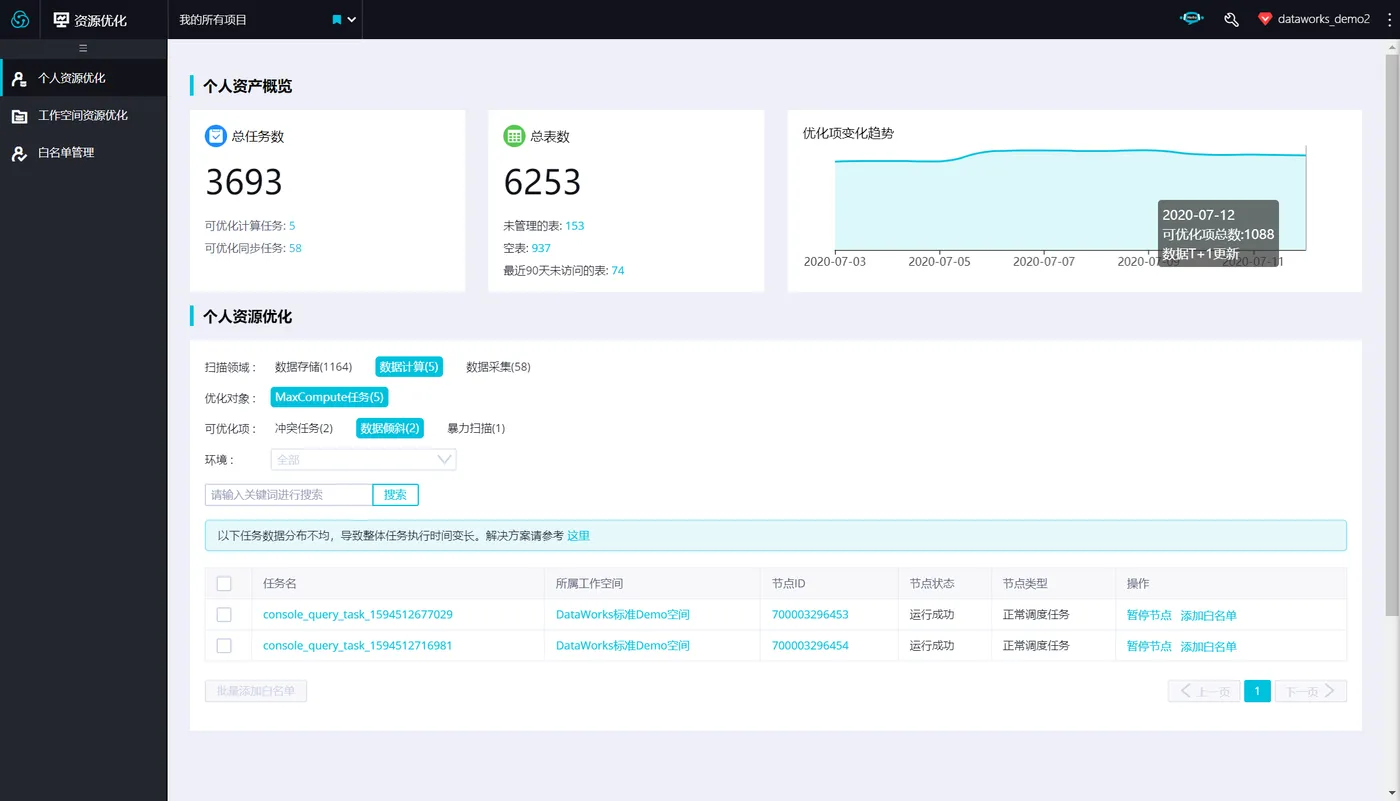Image resolution: width=1400 pixels, height=801 pixels.
Task: Click 添加白名单 for node 700003296454
Action: point(1208,647)
